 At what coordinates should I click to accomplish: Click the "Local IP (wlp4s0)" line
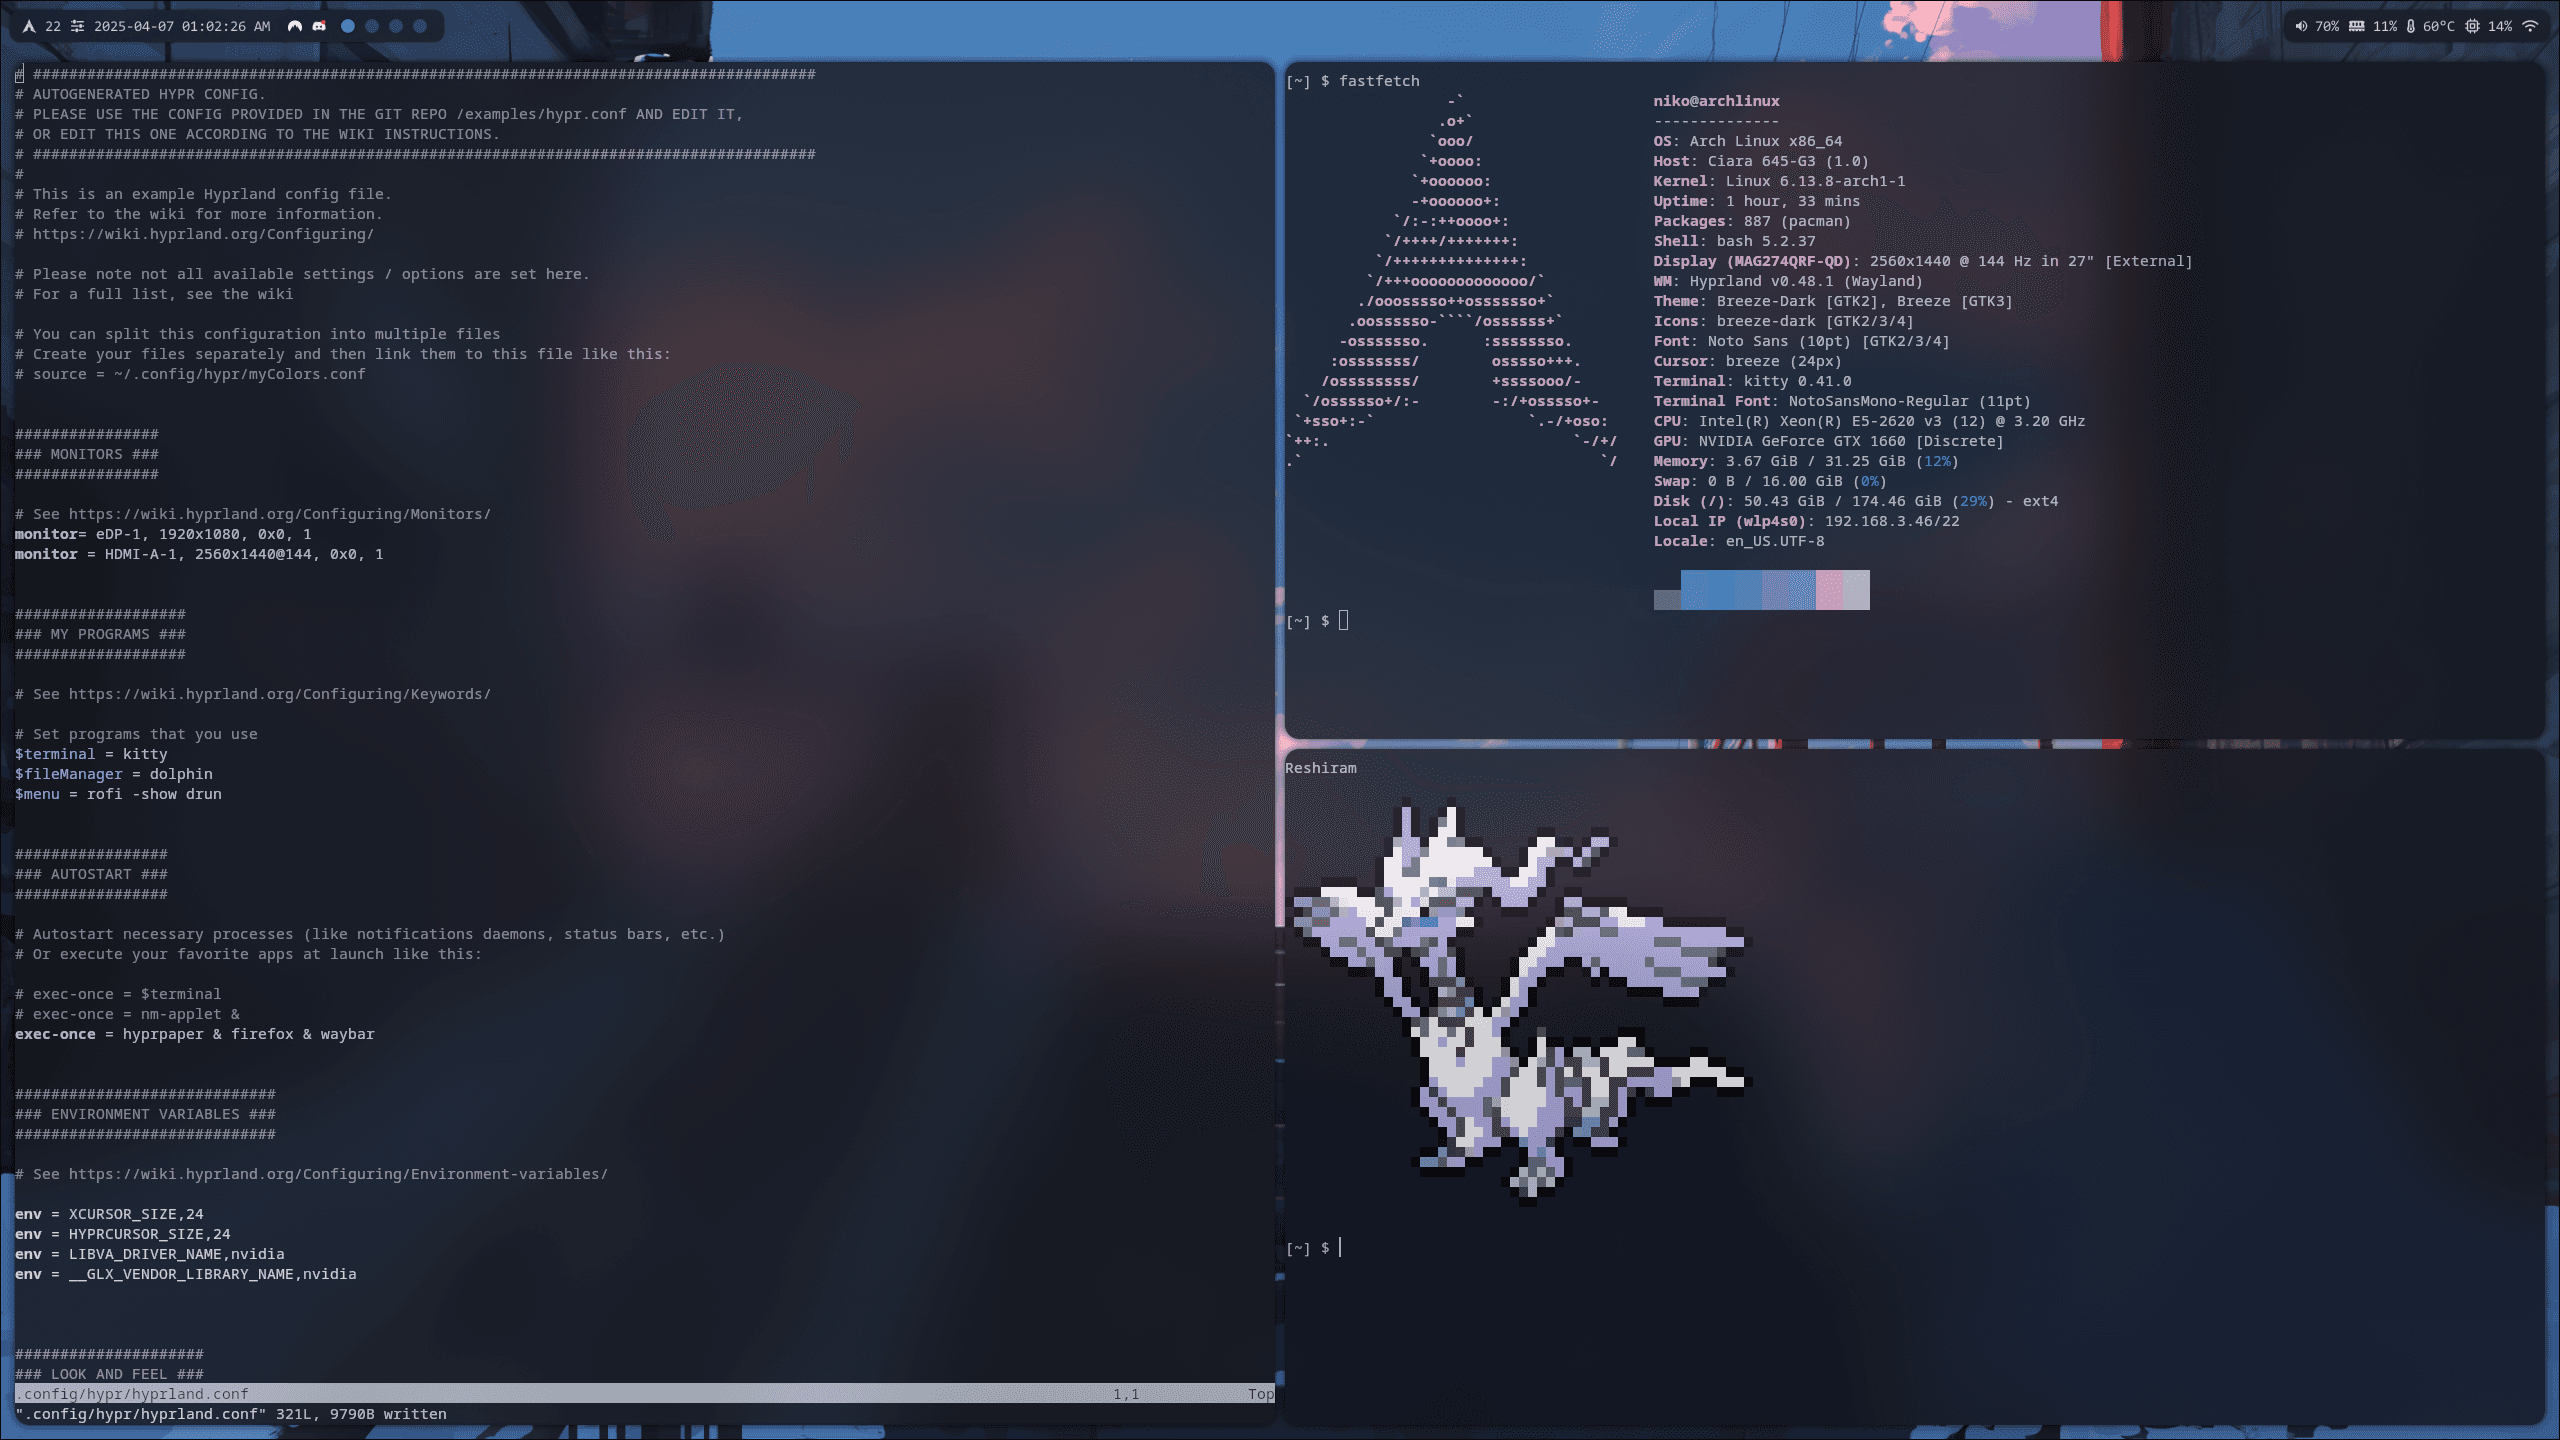(1806, 521)
